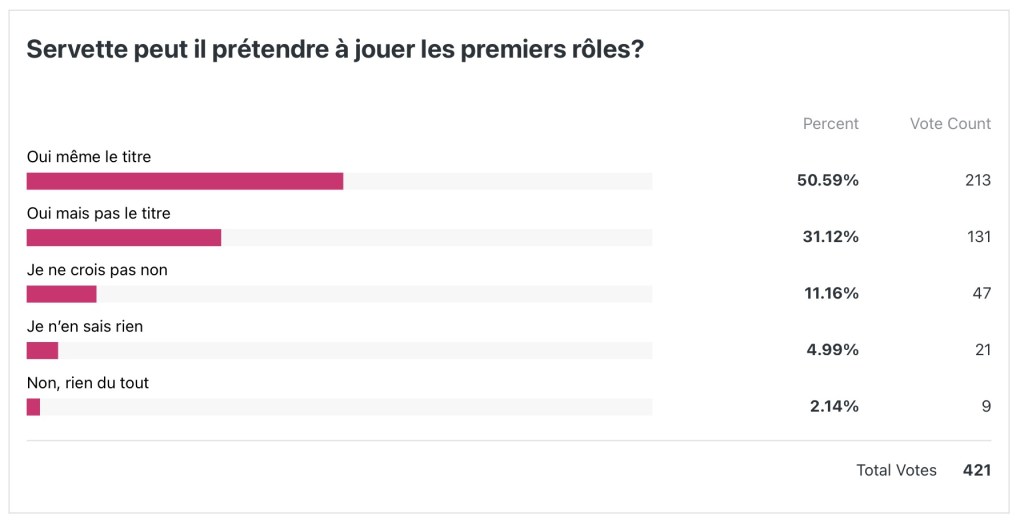
Task: Click the 21 vote count
Action: [x=982, y=350]
